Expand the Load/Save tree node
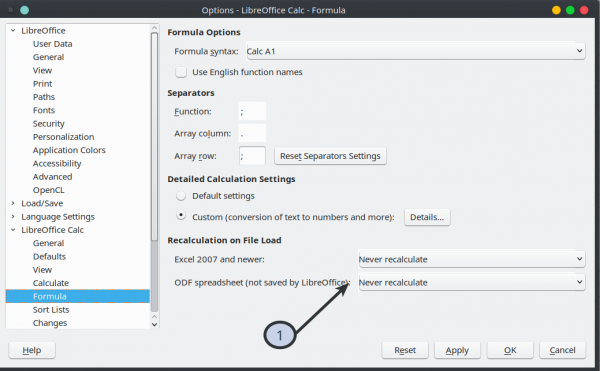600x371 pixels. pos(13,203)
